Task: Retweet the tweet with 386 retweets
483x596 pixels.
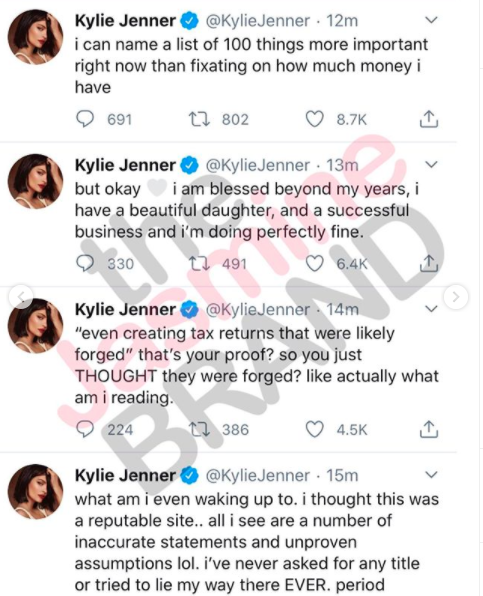Action: (x=200, y=430)
